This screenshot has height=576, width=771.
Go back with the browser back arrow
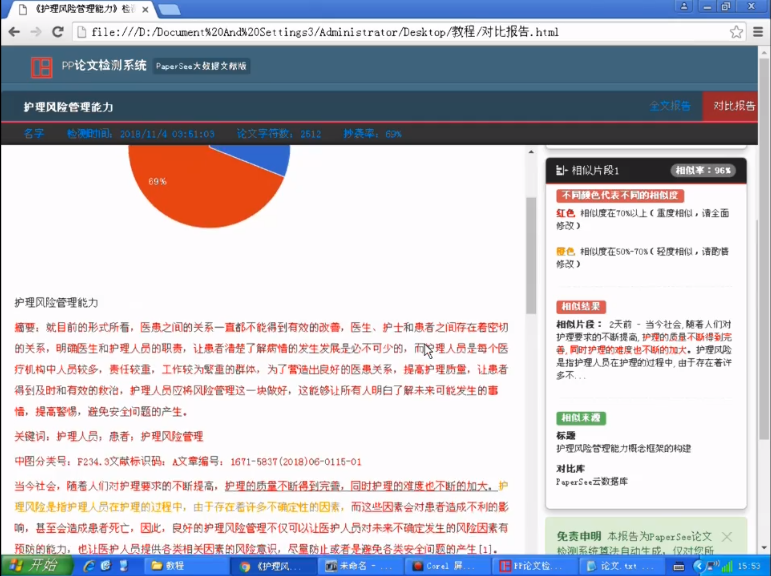coord(14,32)
